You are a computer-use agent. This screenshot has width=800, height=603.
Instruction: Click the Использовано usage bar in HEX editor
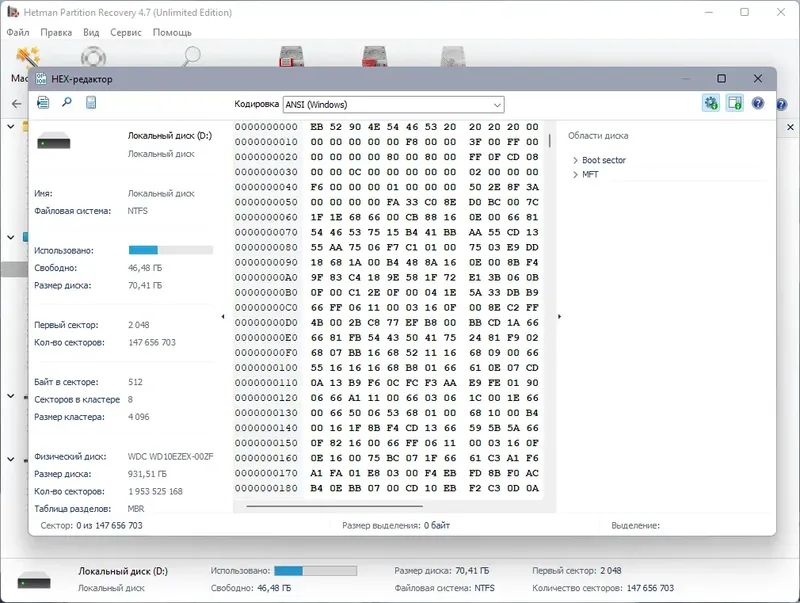tap(170, 250)
